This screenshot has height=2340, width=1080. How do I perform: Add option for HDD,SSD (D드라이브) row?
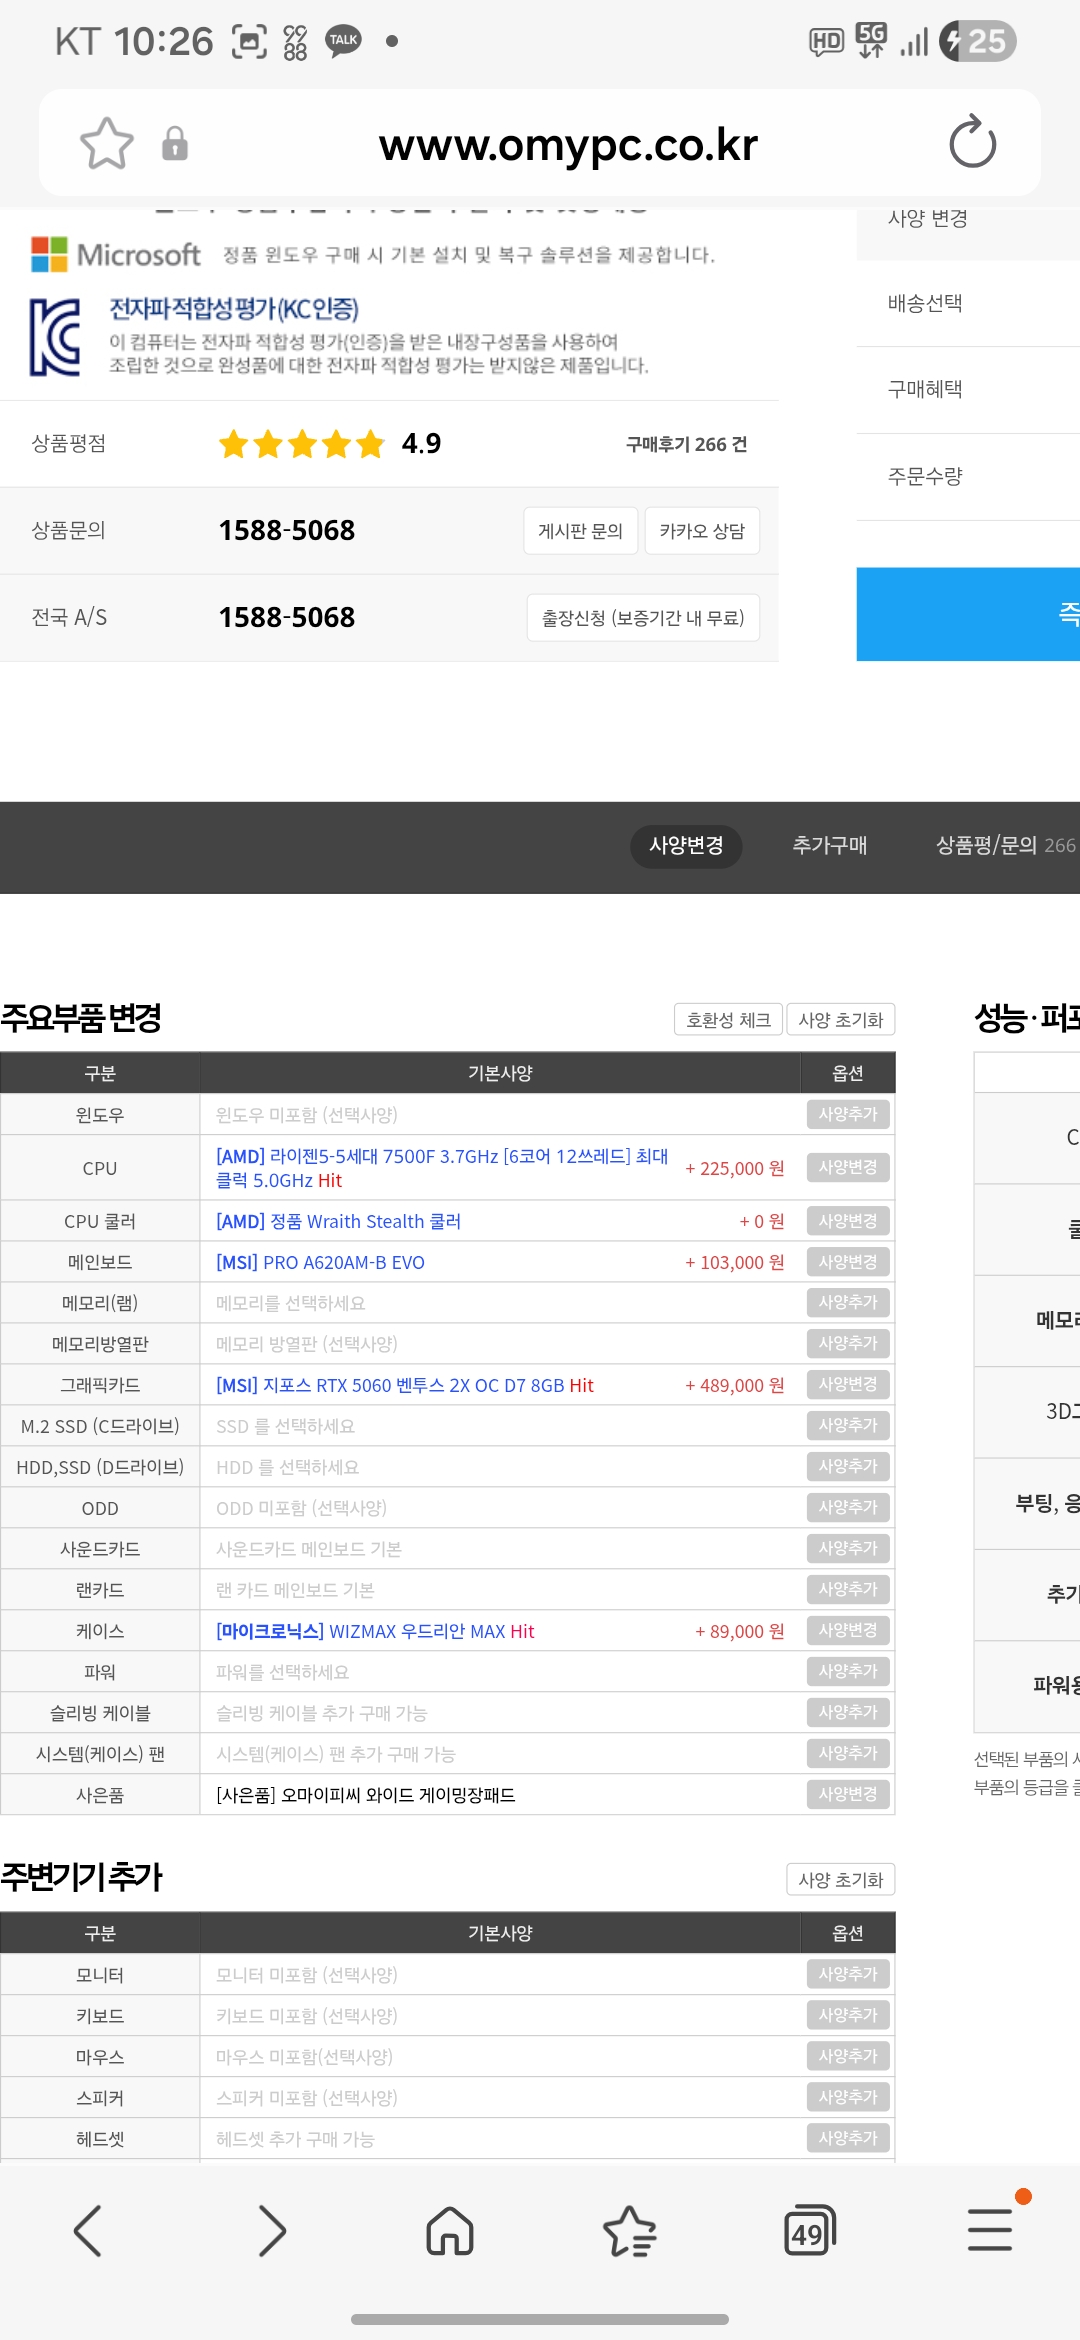pyautogui.click(x=848, y=1466)
